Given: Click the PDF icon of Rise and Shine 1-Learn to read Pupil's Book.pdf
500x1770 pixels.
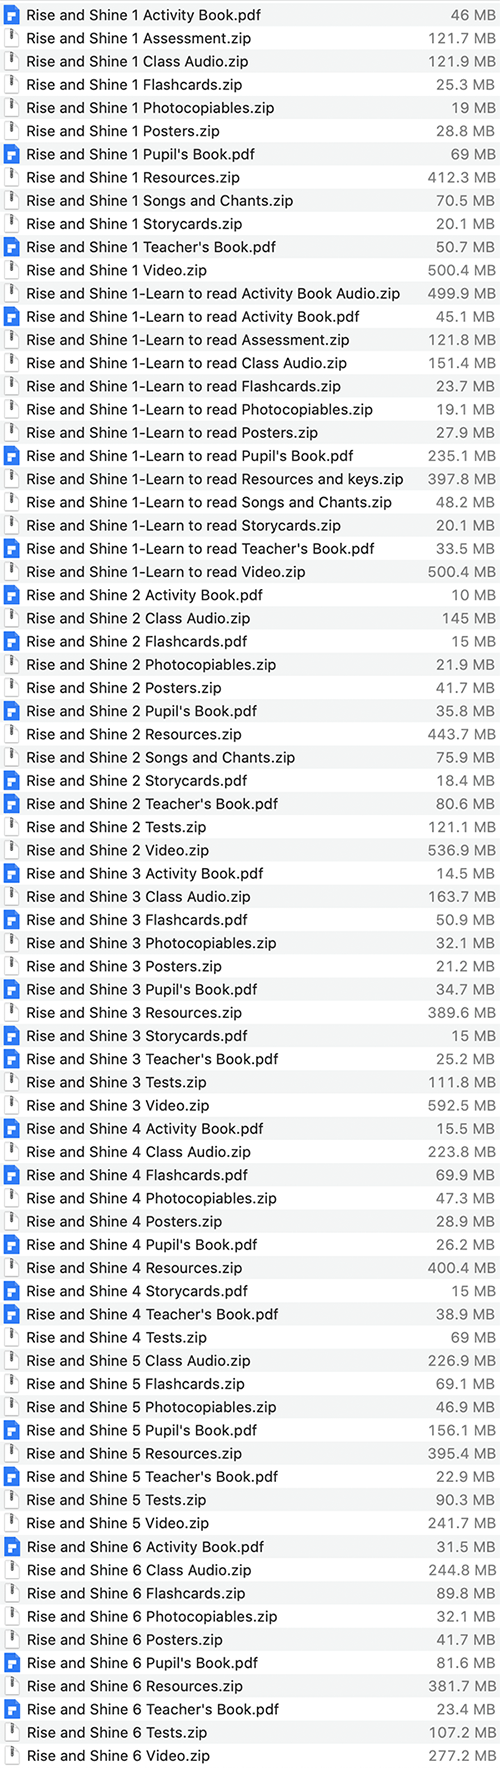Looking at the screenshot, I should coord(12,456).
